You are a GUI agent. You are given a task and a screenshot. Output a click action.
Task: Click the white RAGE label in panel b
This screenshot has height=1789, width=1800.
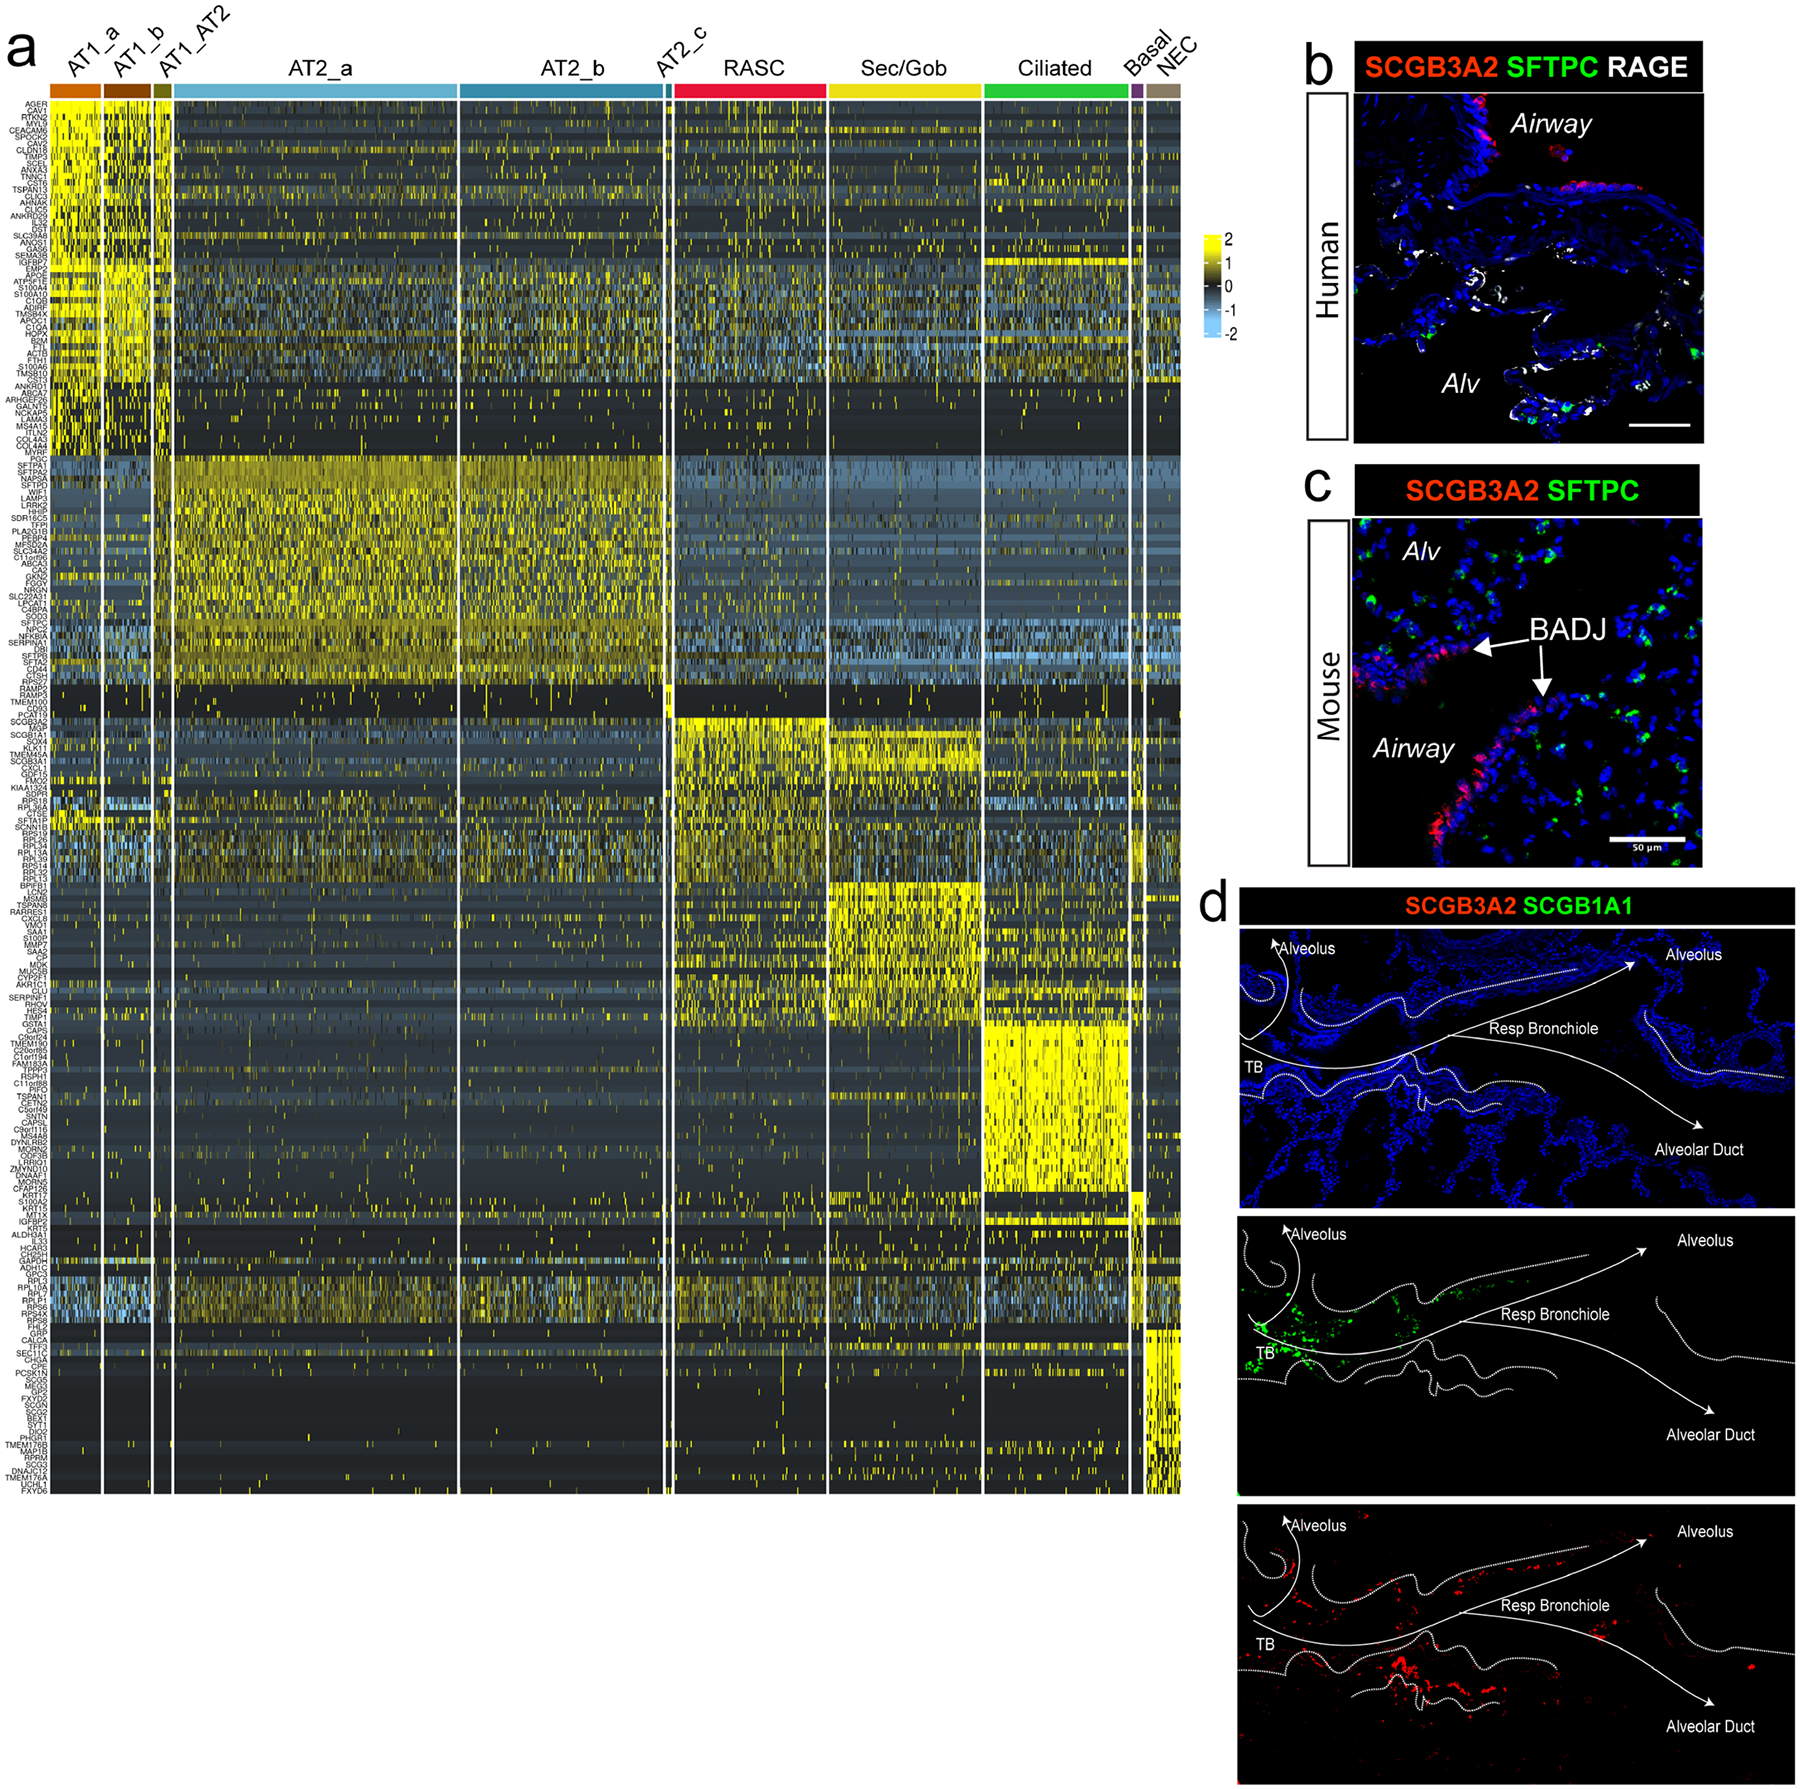1647,67
